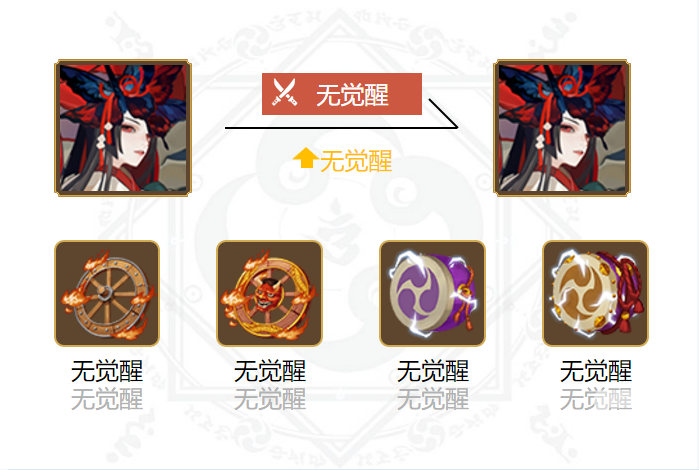This screenshot has height=470, width=699.
Task: Click the yellow upward arrow icon
Action: [305, 158]
